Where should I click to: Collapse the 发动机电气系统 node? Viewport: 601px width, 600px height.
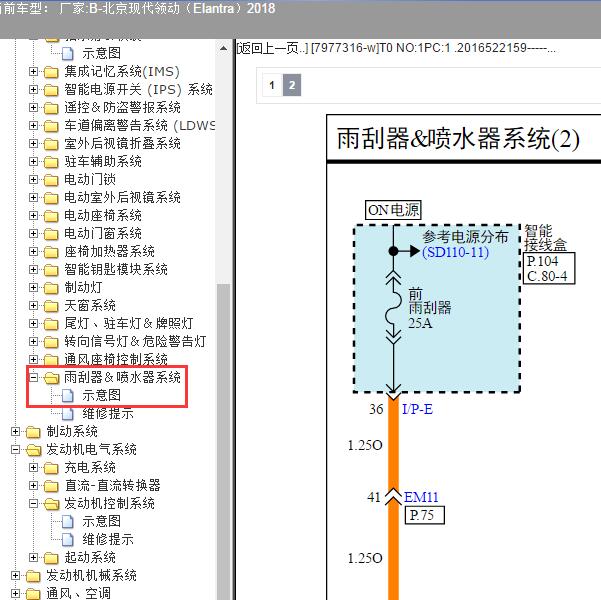[x=15, y=449]
